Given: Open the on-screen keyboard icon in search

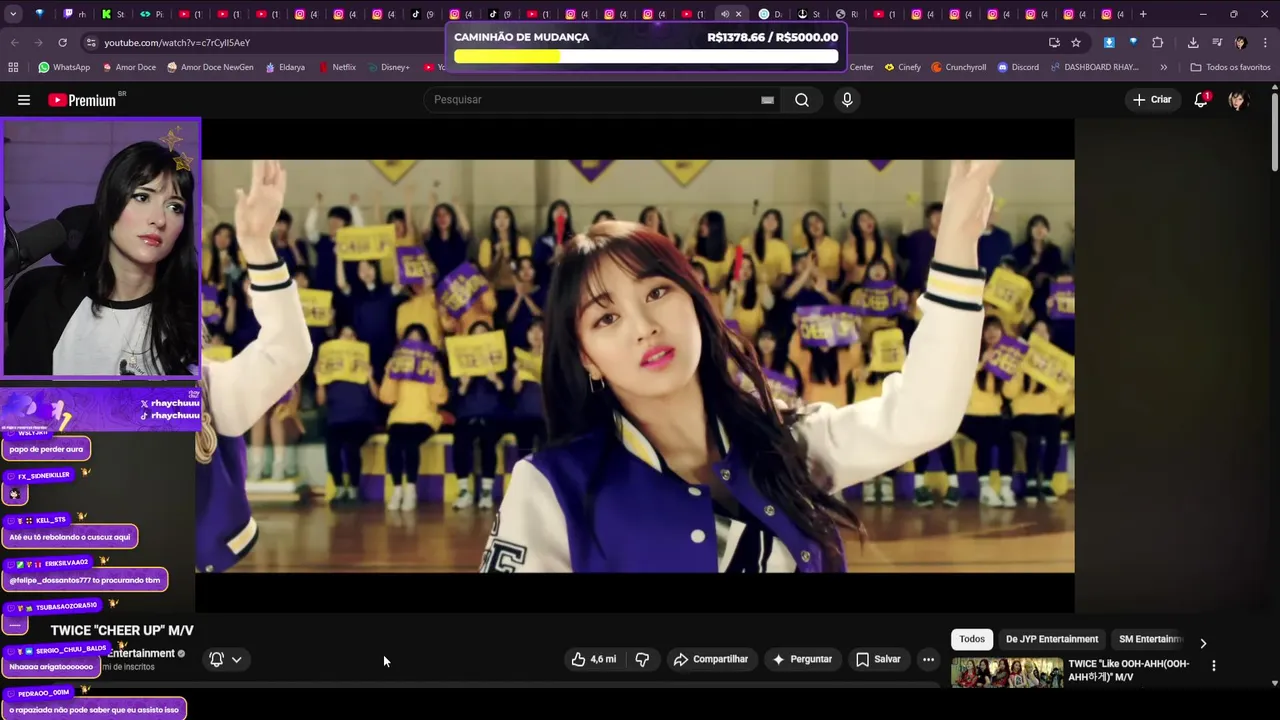Looking at the screenshot, I should coord(767,100).
